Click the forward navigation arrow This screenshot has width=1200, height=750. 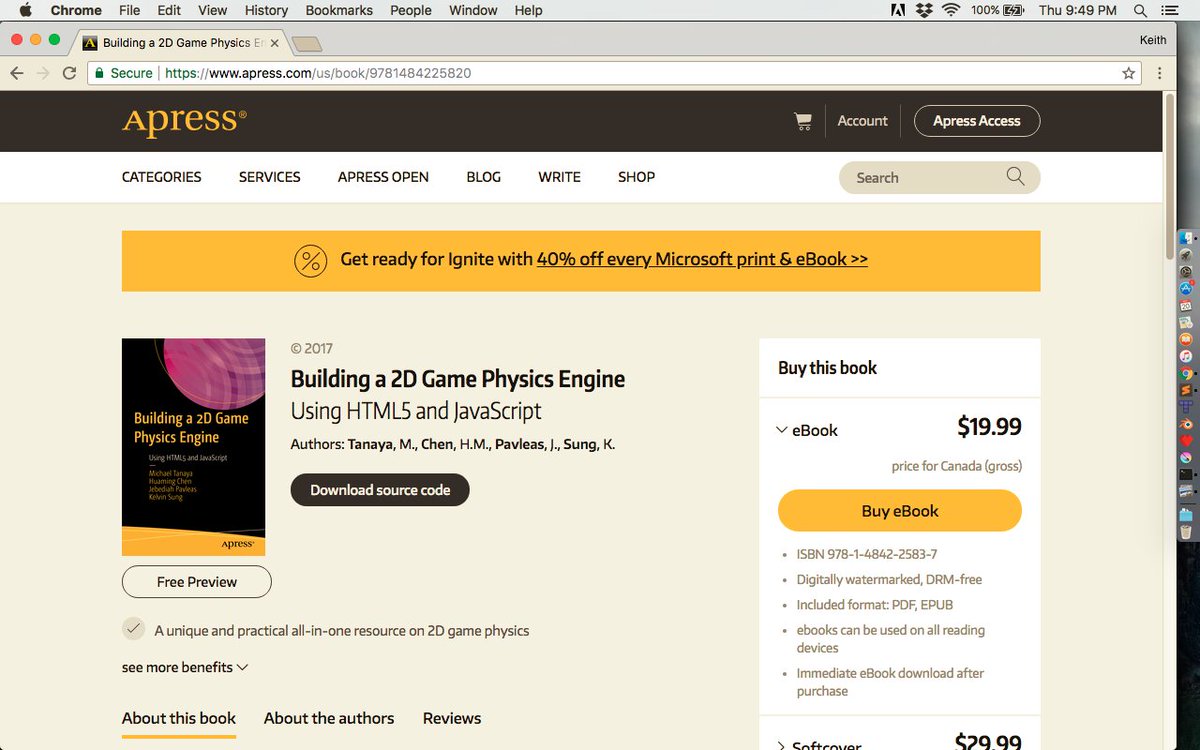pyautogui.click(x=43, y=73)
